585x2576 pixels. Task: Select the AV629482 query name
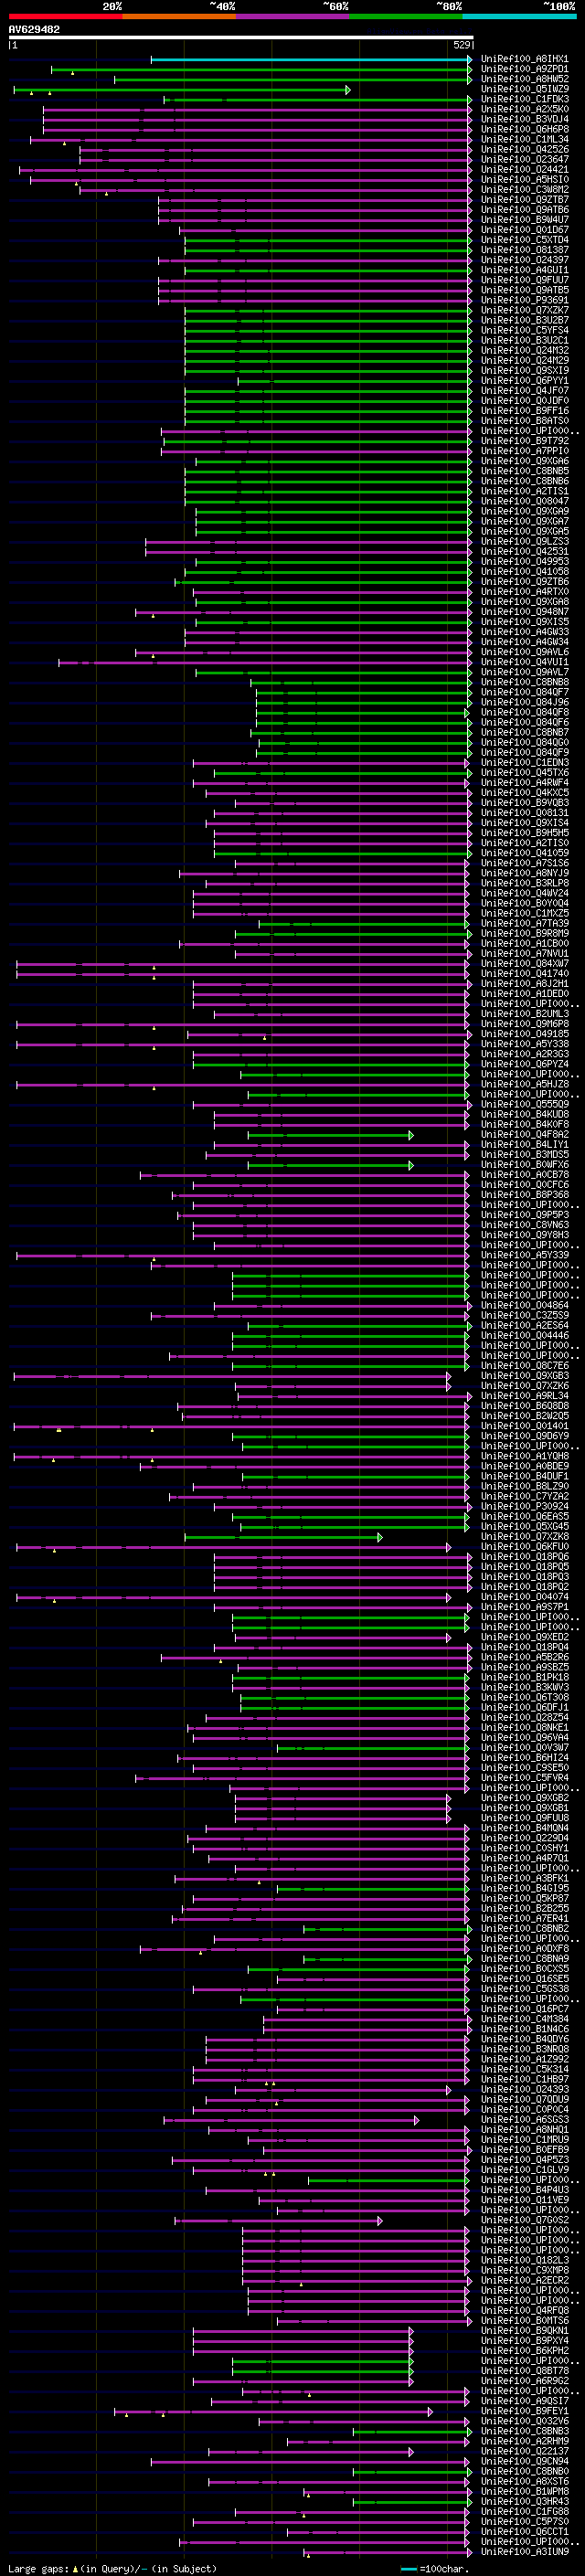[x=34, y=30]
